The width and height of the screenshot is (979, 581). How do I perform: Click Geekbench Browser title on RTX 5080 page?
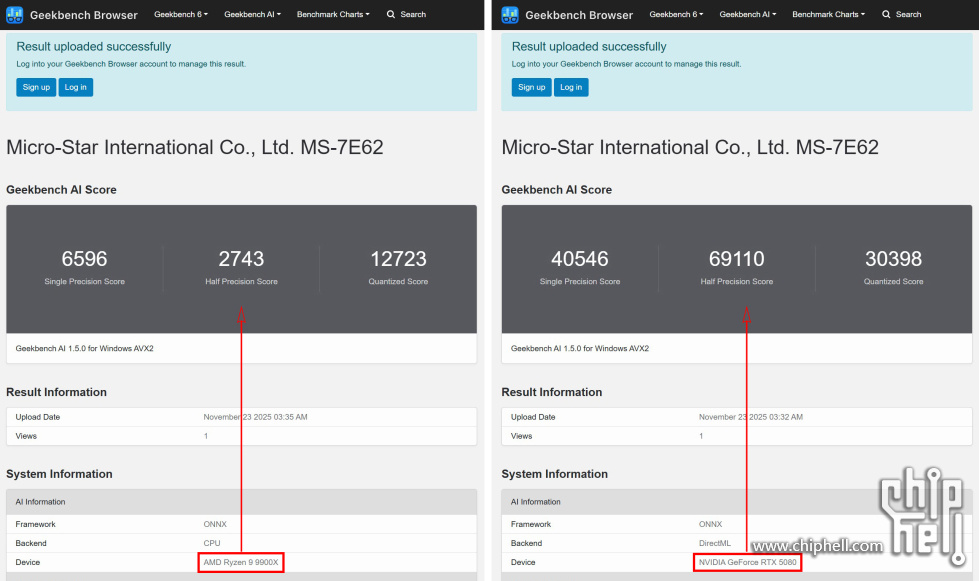(579, 15)
